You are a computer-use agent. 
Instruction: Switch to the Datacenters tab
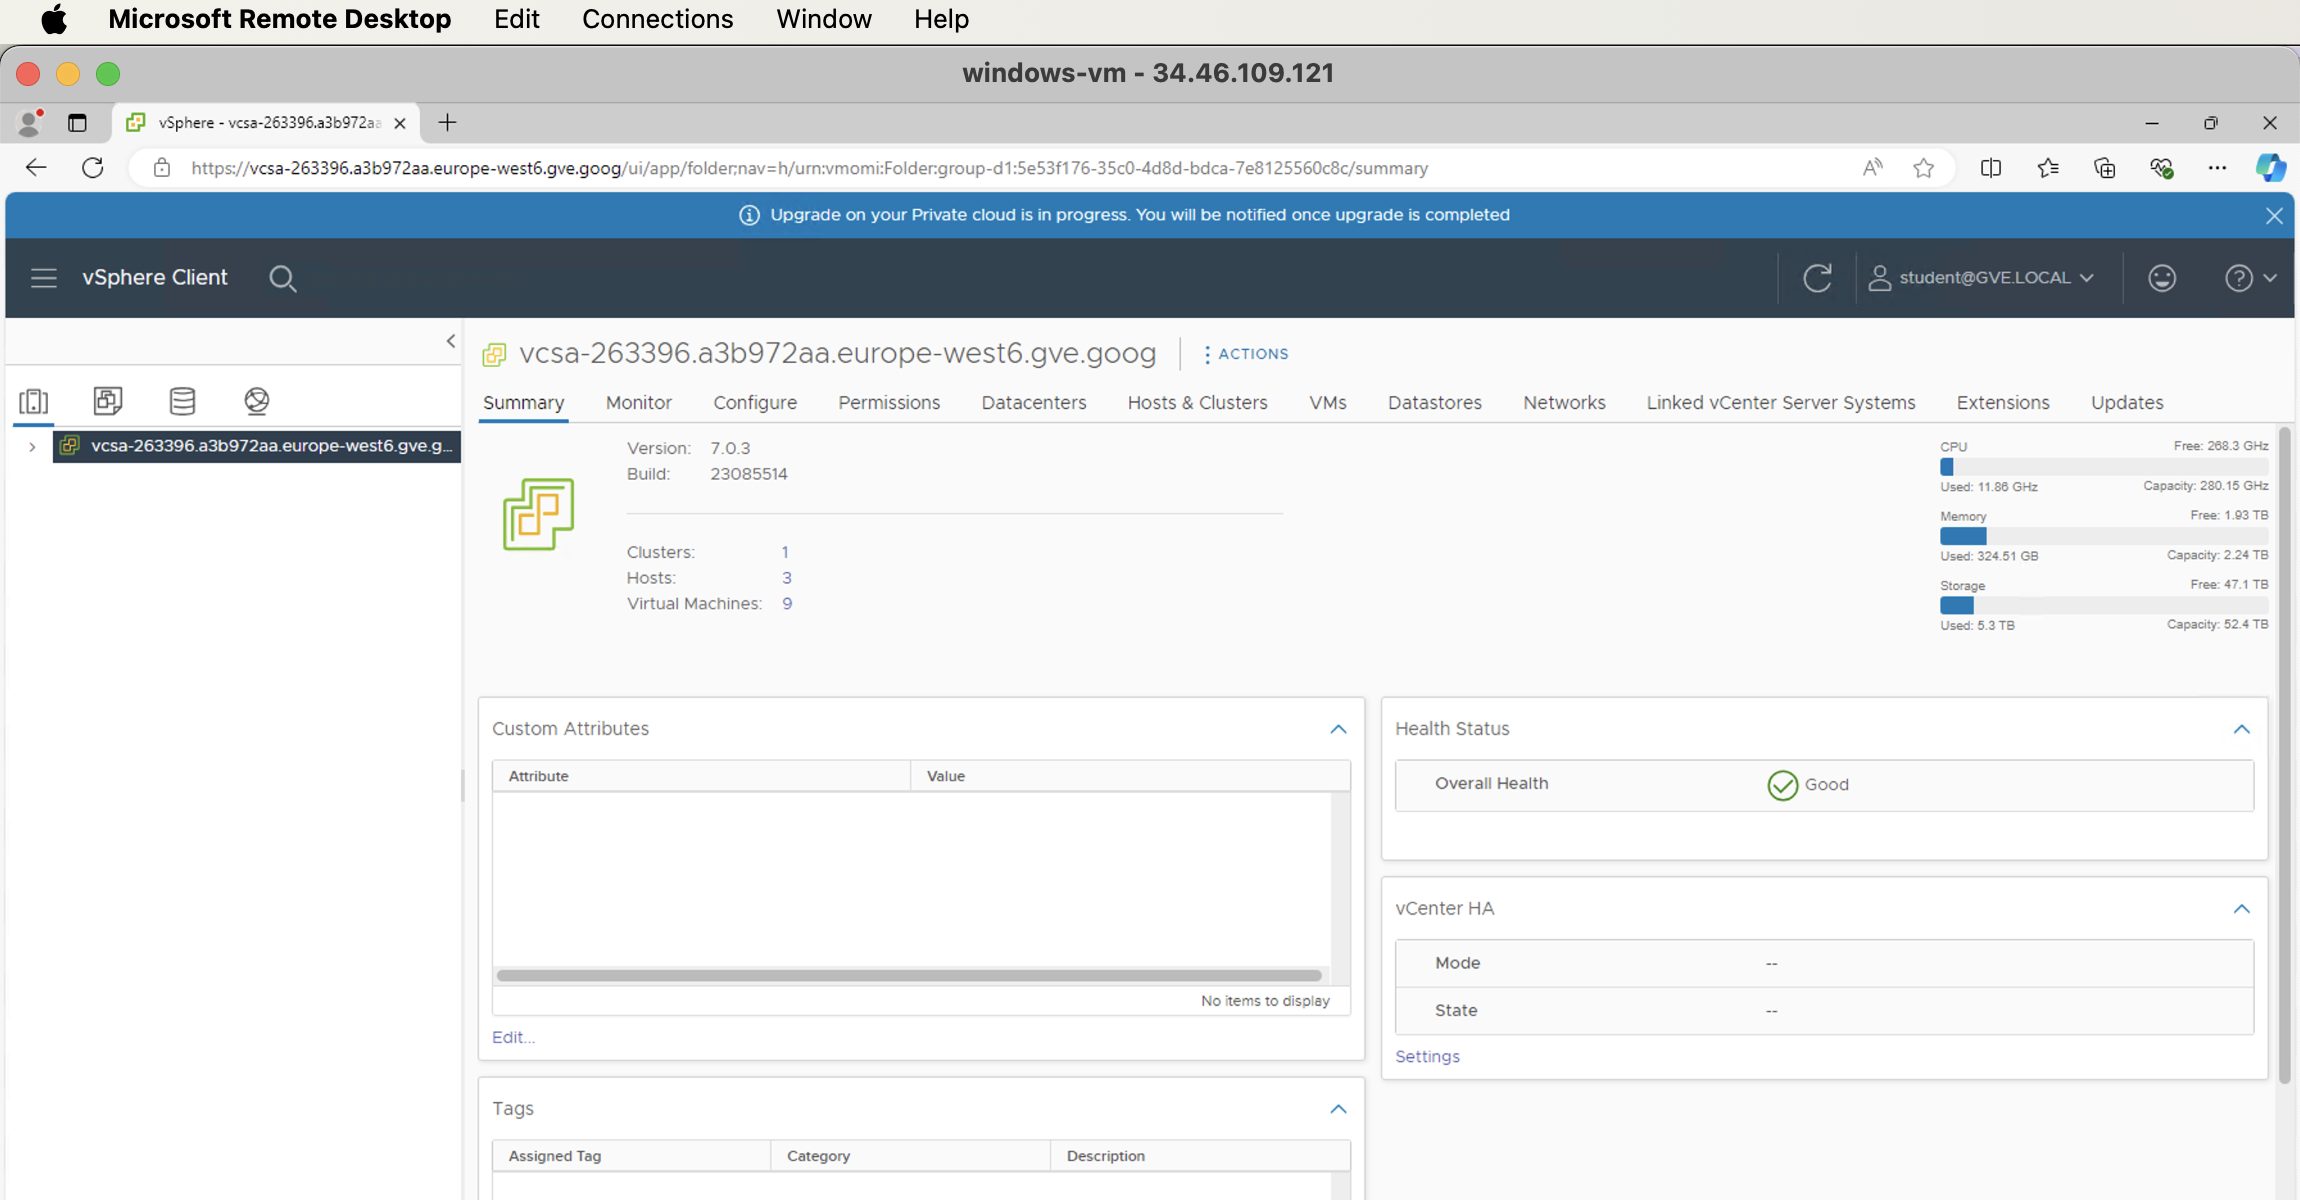tap(1034, 403)
